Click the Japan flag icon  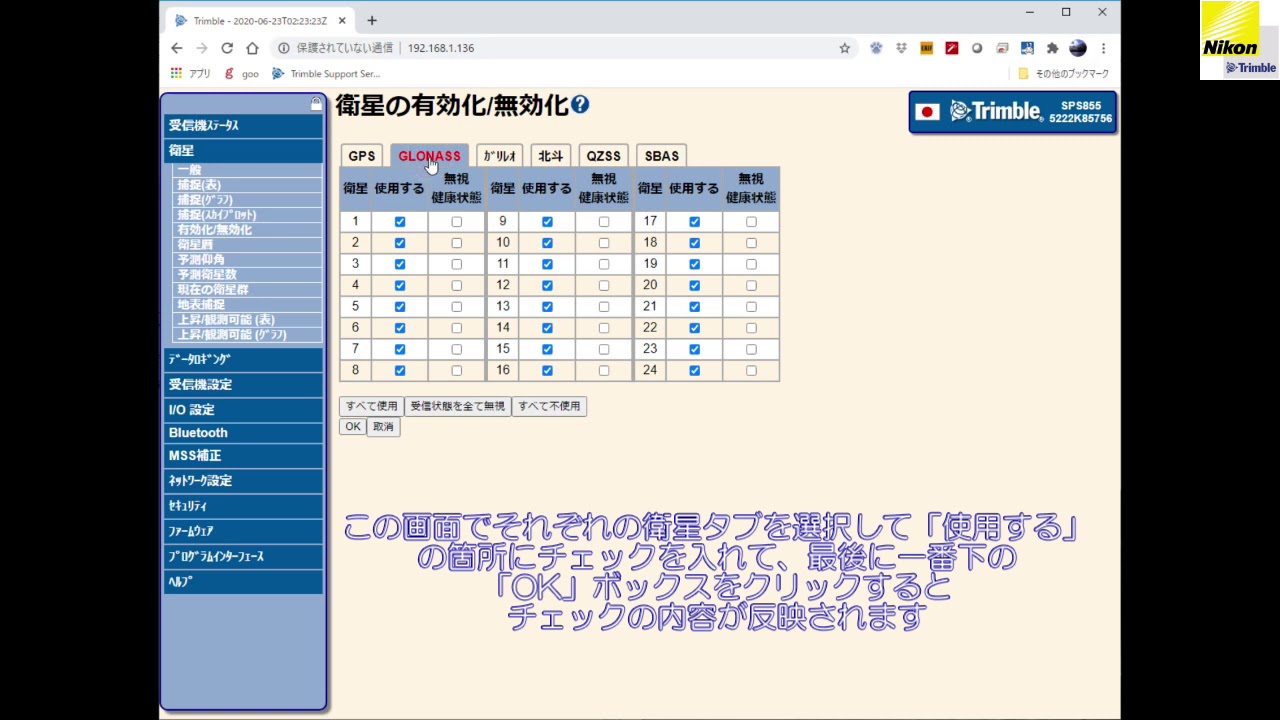[x=927, y=112]
